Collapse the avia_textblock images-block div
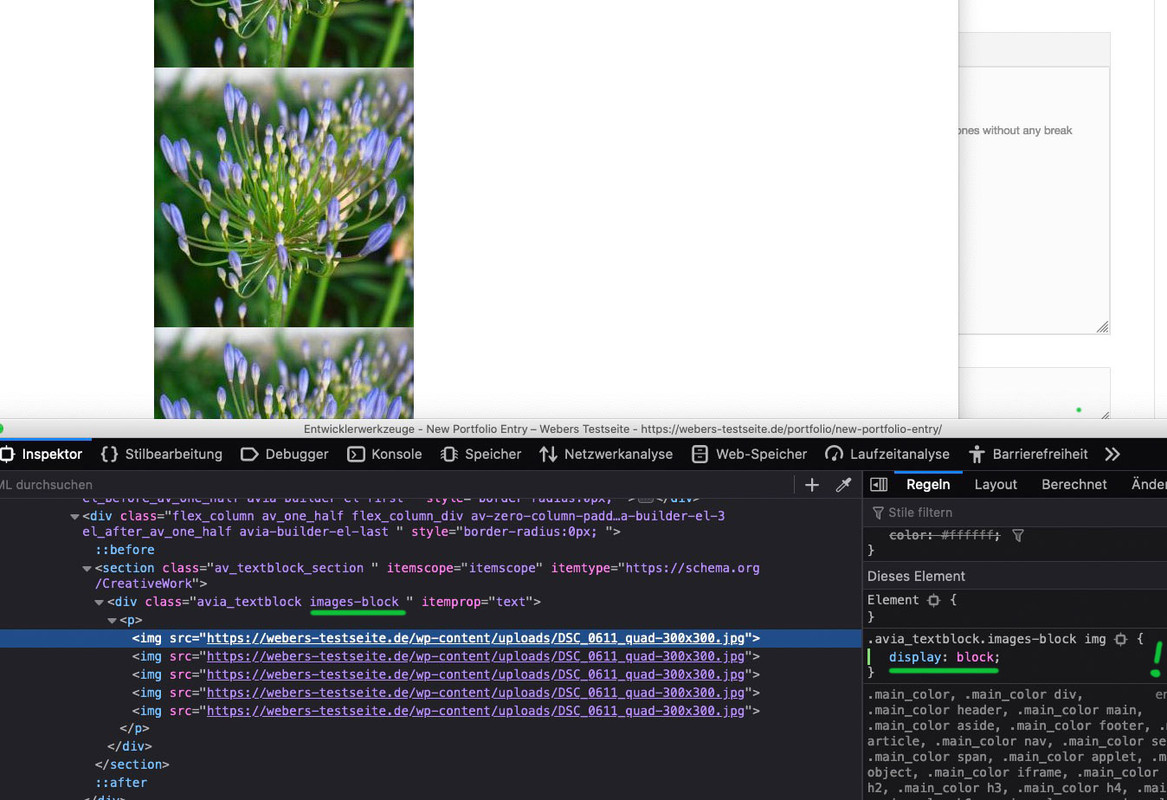1167x800 pixels. pyautogui.click(x=99, y=602)
